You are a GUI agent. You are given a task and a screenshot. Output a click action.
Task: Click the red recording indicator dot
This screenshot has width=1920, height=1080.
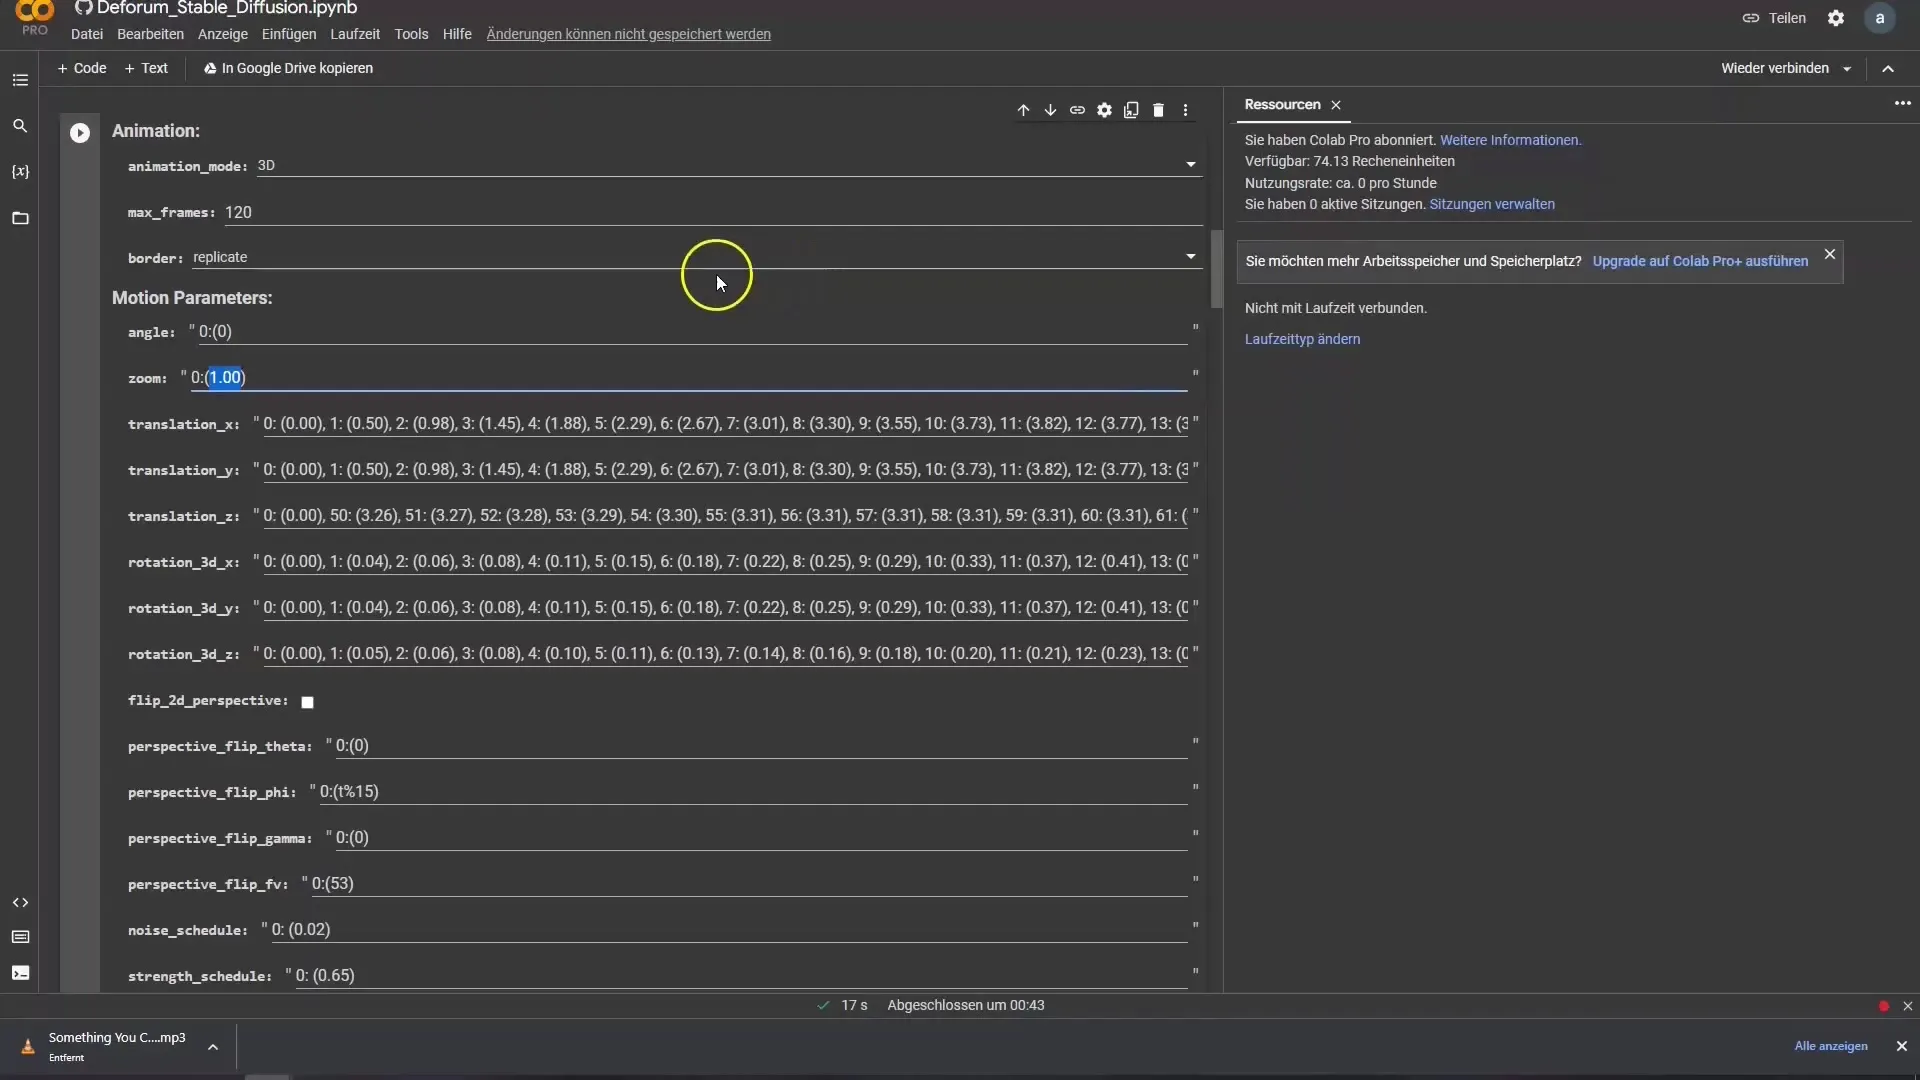[1884, 1006]
